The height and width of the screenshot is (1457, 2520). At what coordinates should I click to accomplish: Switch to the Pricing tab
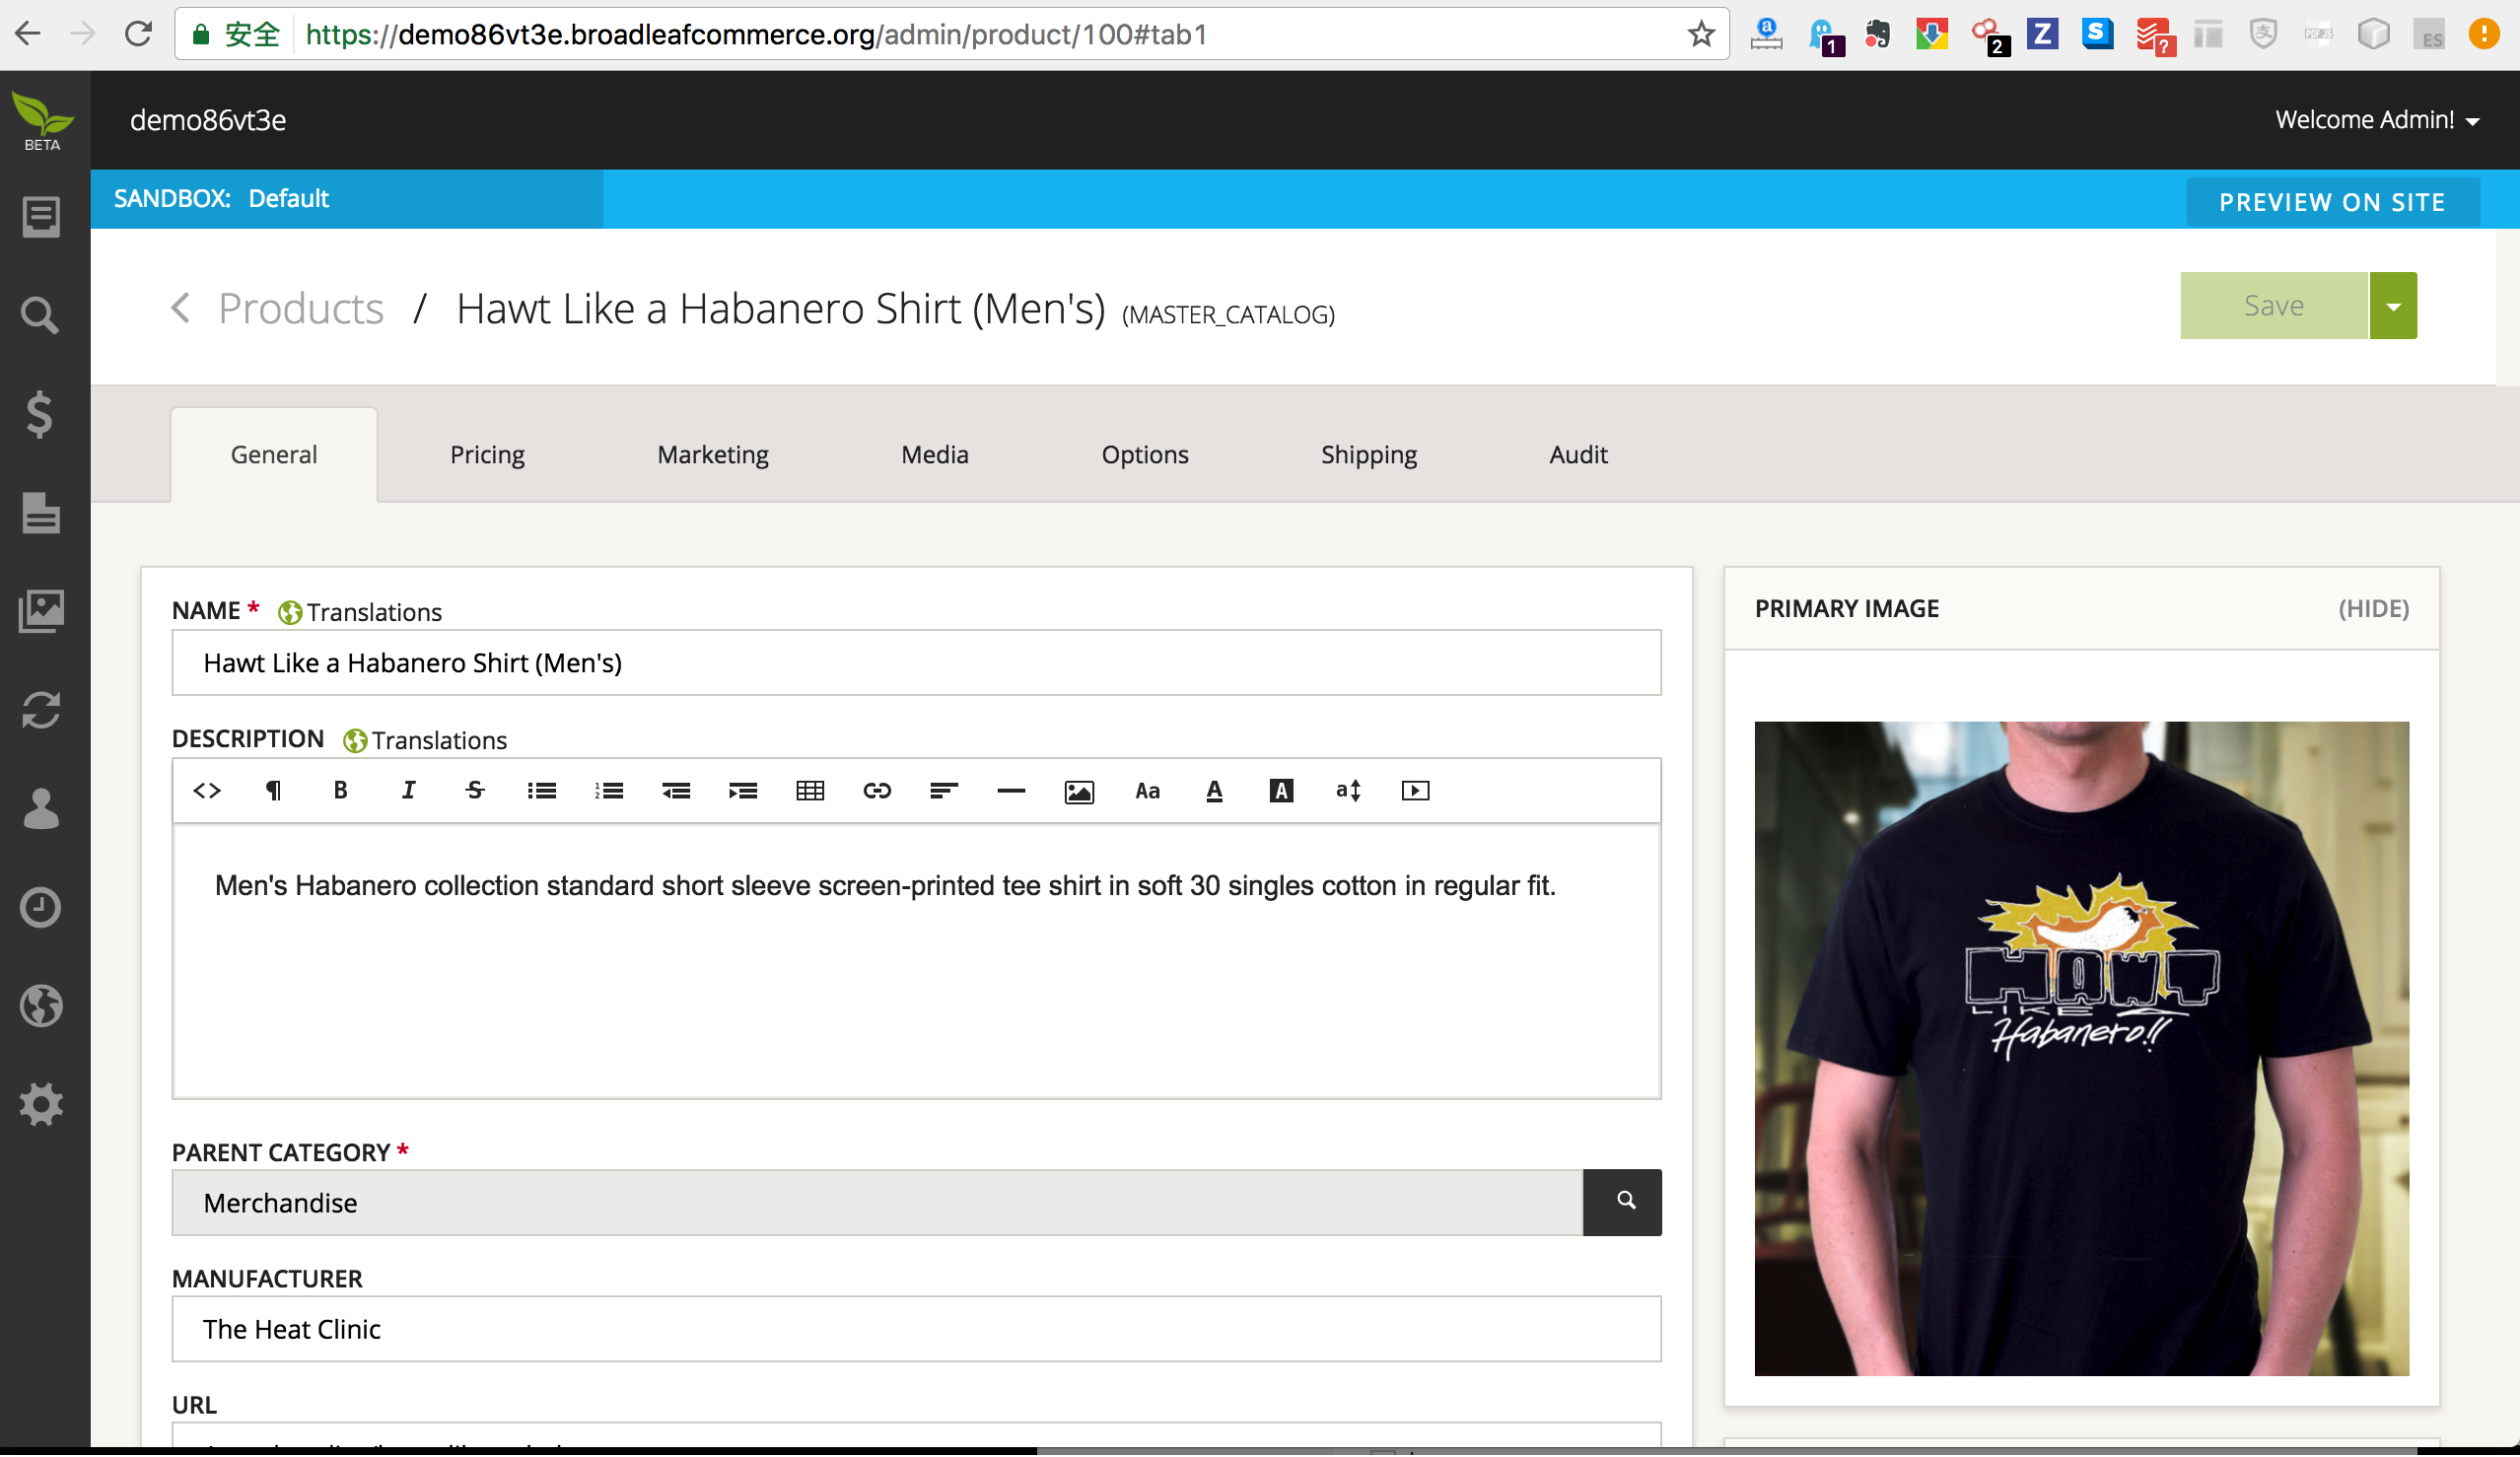[487, 455]
